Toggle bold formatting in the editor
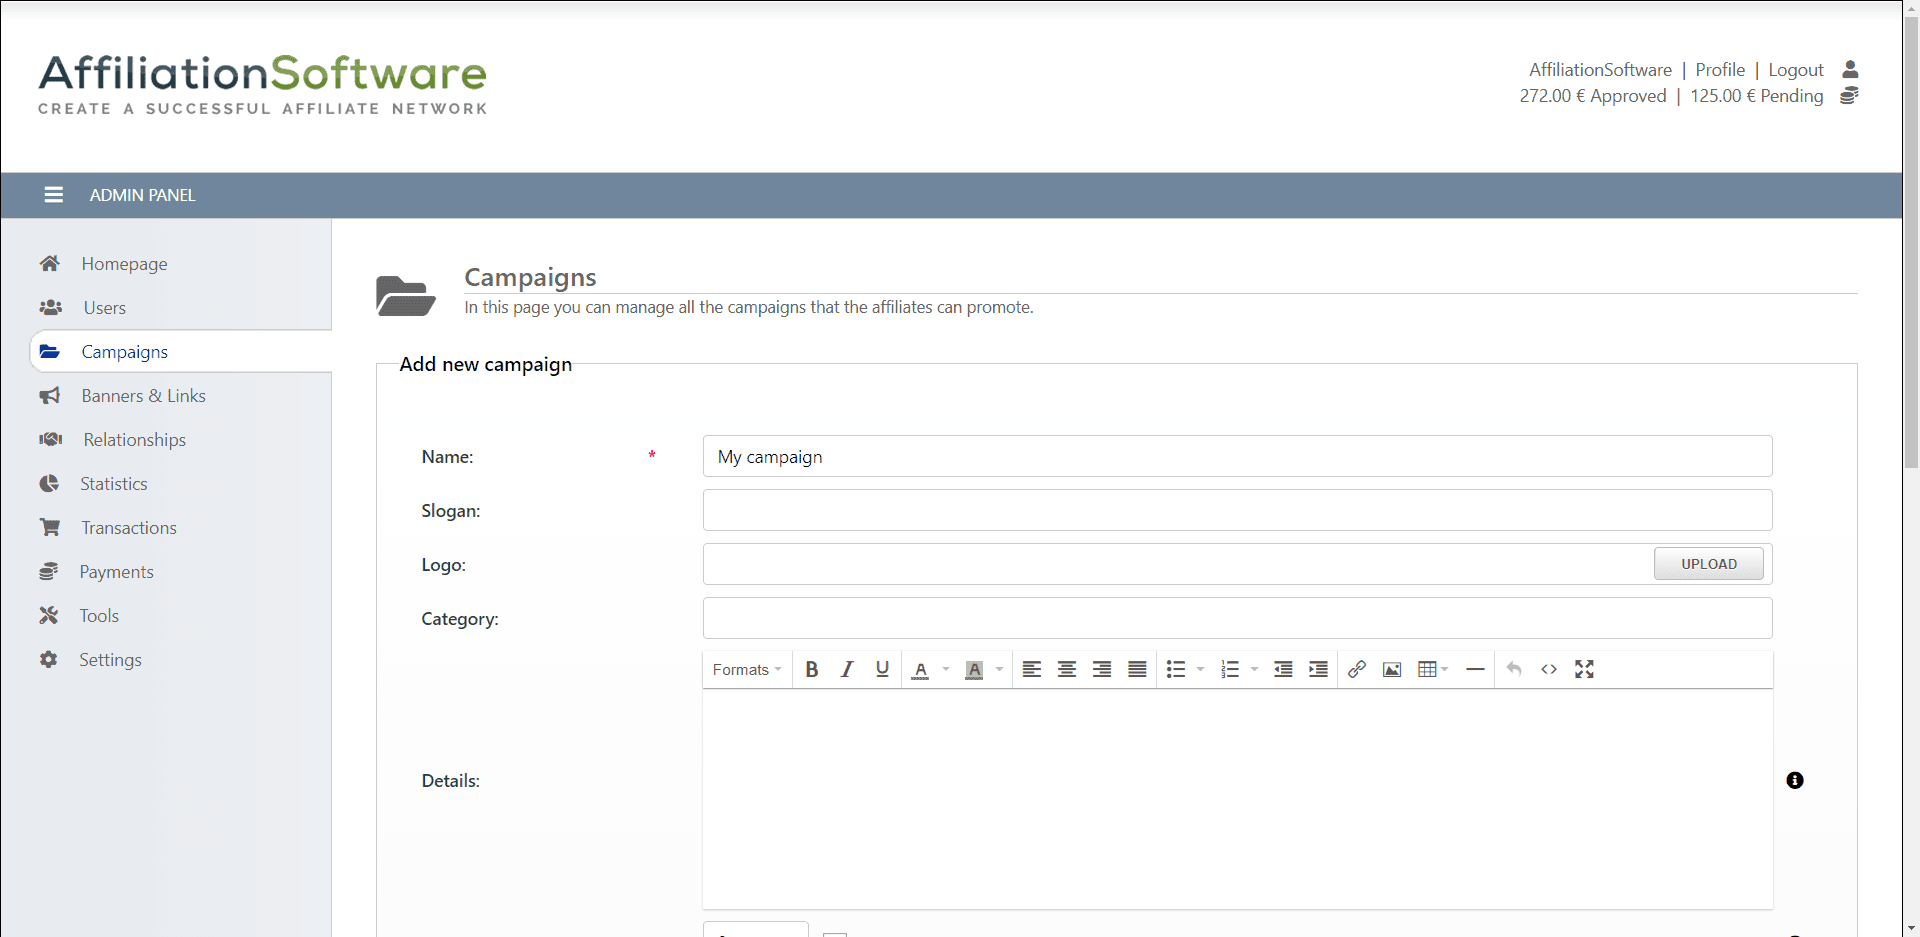The width and height of the screenshot is (1920, 937). [x=812, y=669]
